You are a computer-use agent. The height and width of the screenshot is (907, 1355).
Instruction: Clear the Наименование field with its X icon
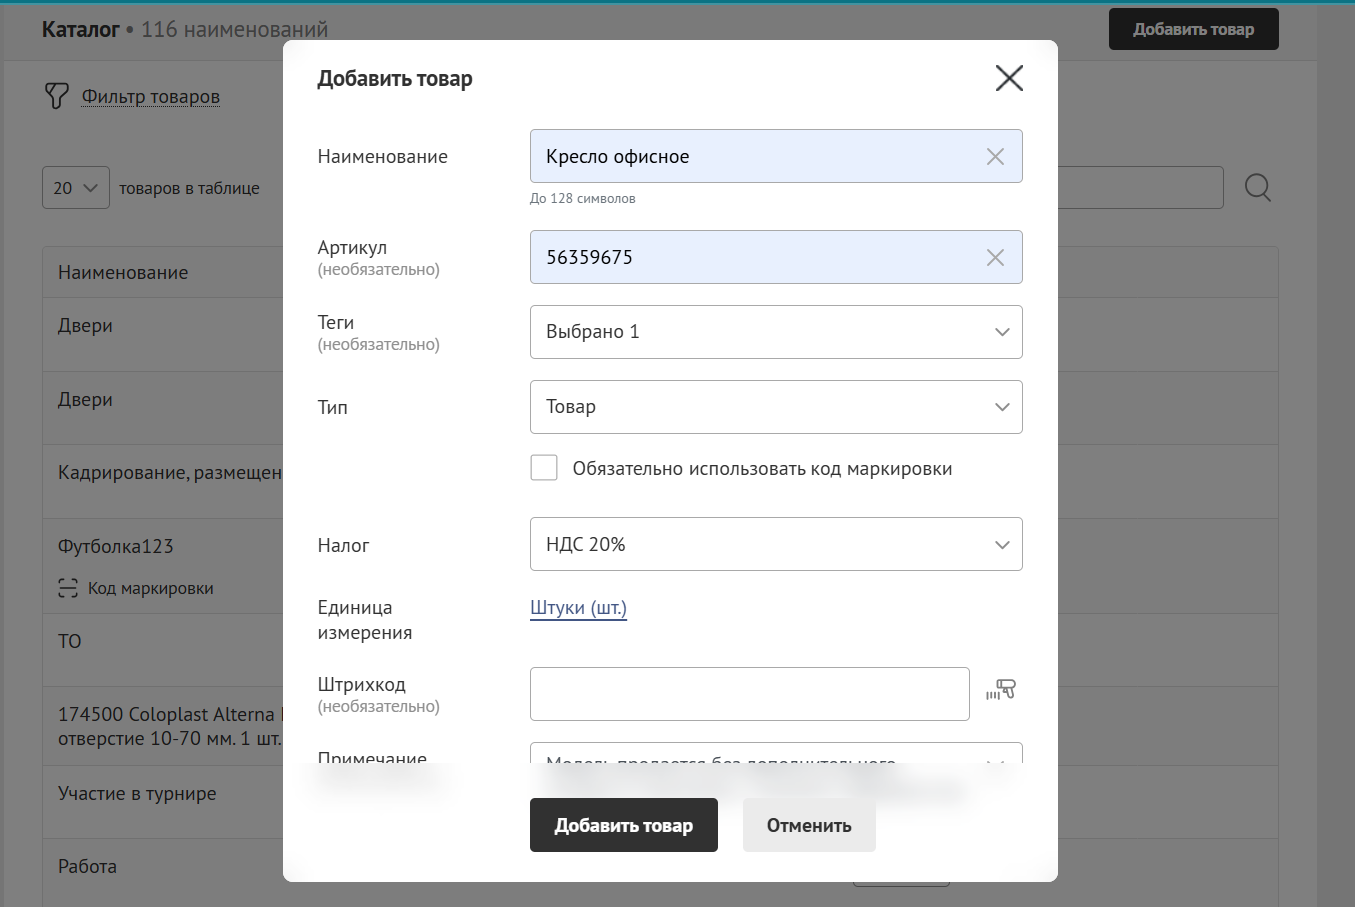(995, 157)
